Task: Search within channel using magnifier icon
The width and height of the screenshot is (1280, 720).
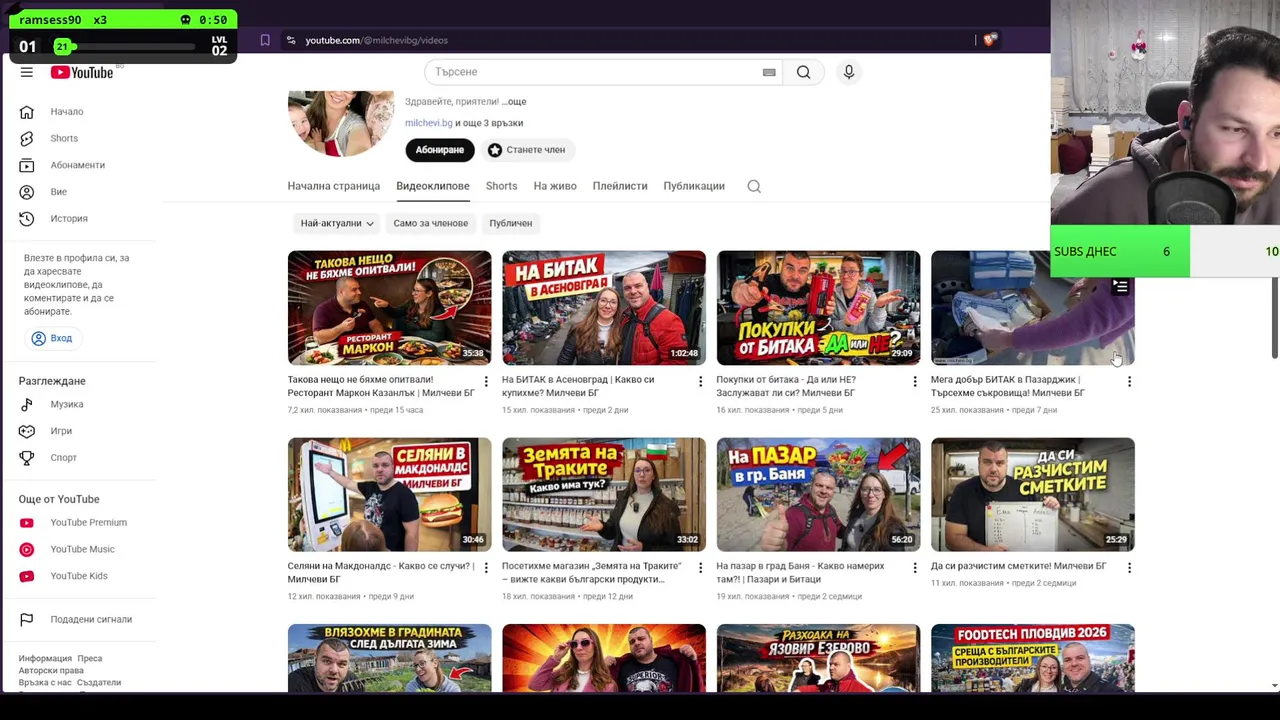Action: [754, 186]
